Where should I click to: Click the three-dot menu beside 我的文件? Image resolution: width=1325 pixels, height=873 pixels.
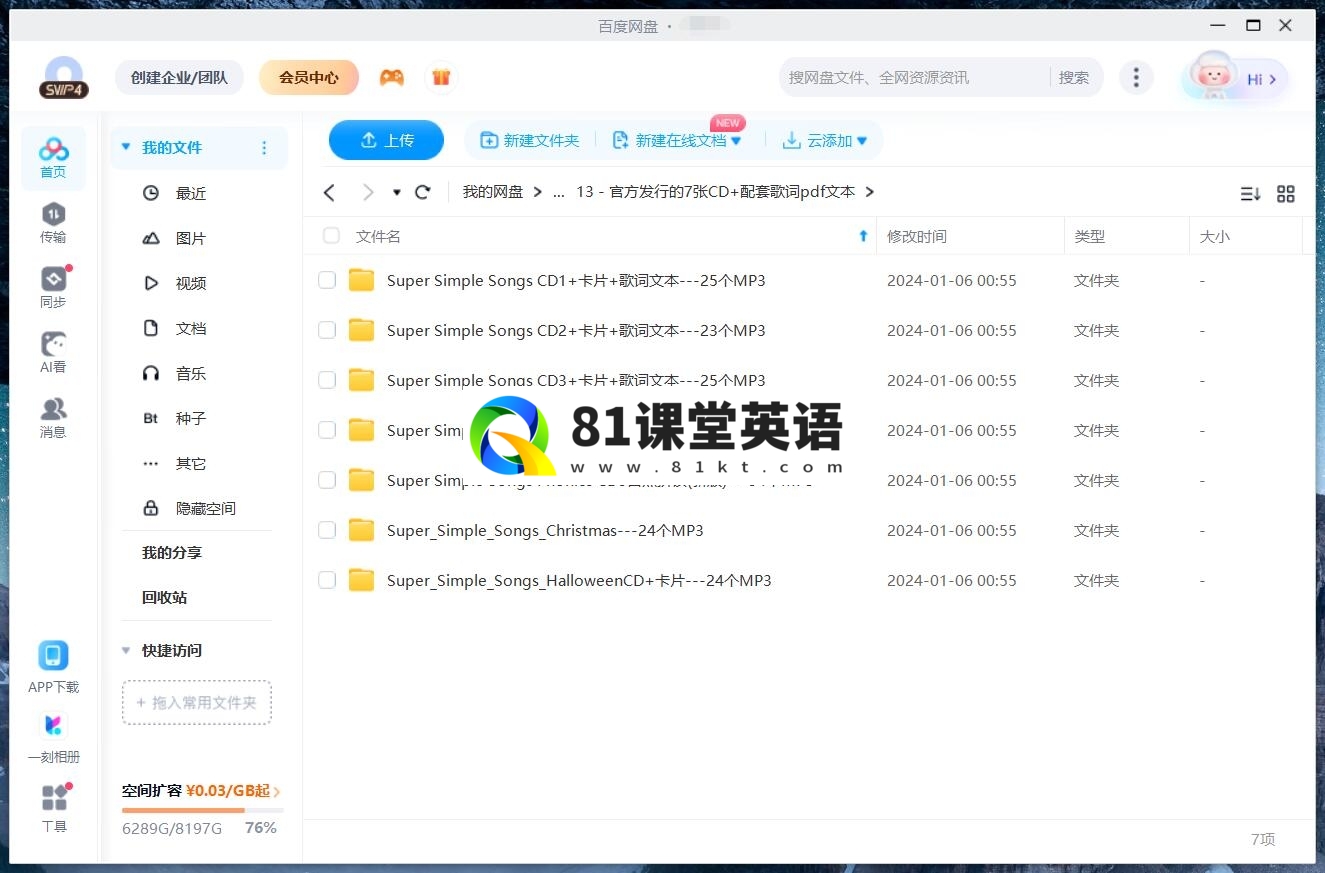pyautogui.click(x=264, y=148)
